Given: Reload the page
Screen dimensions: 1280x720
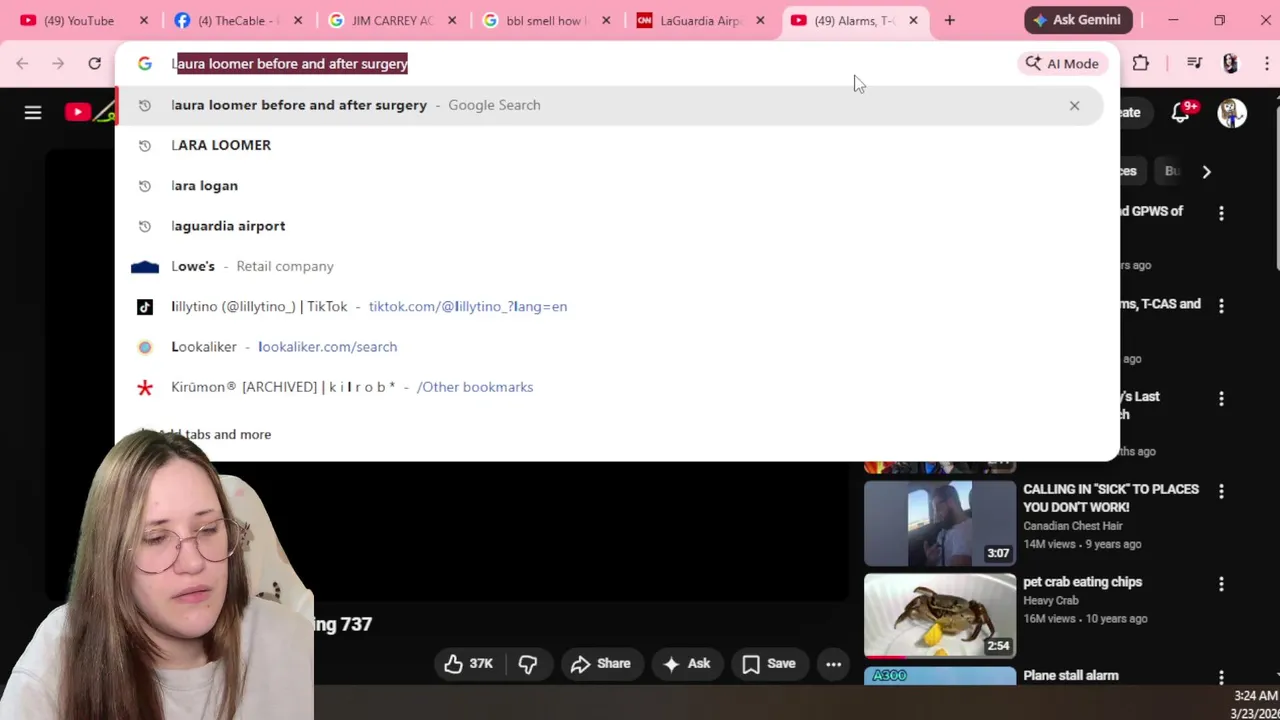Looking at the screenshot, I should [x=94, y=64].
